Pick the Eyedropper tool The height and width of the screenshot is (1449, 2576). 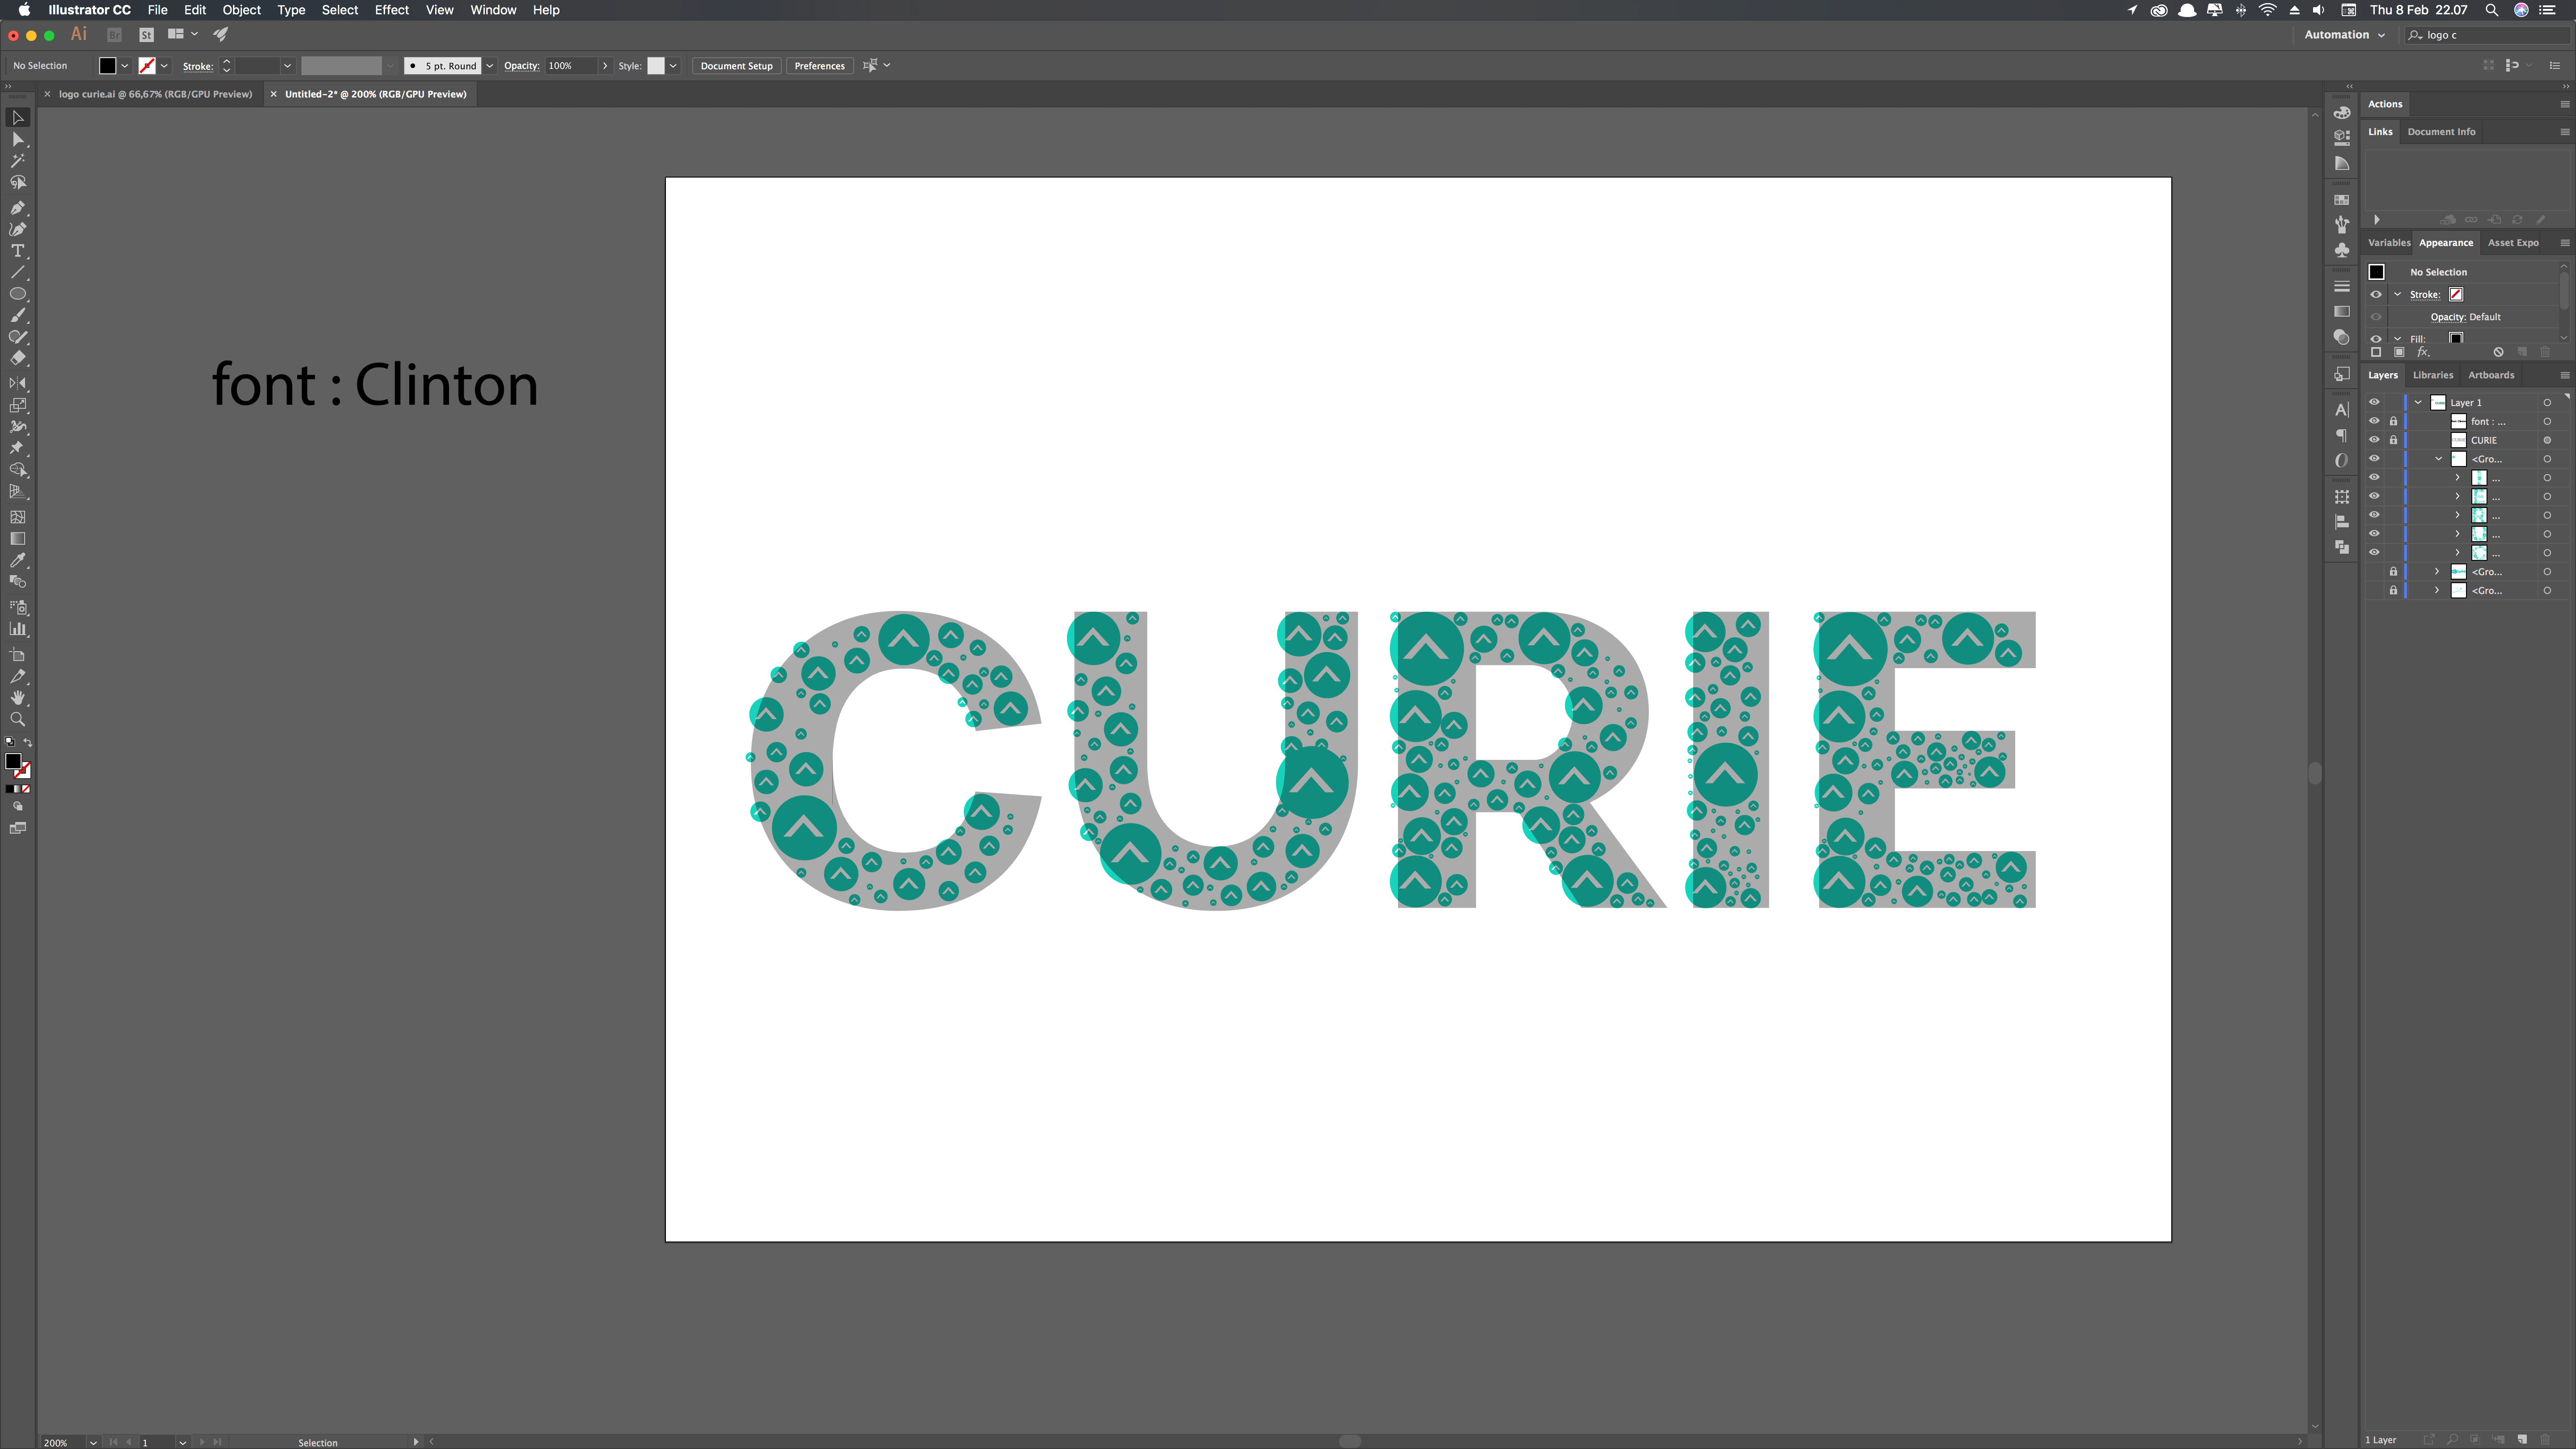pos(17,560)
